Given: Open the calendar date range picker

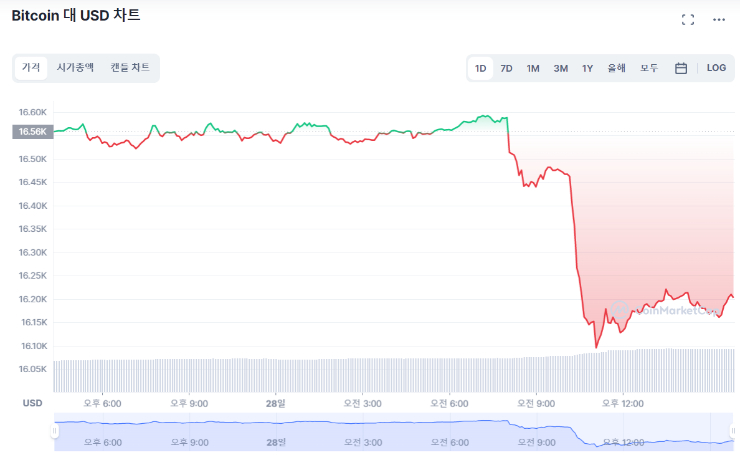Looking at the screenshot, I should 681,68.
